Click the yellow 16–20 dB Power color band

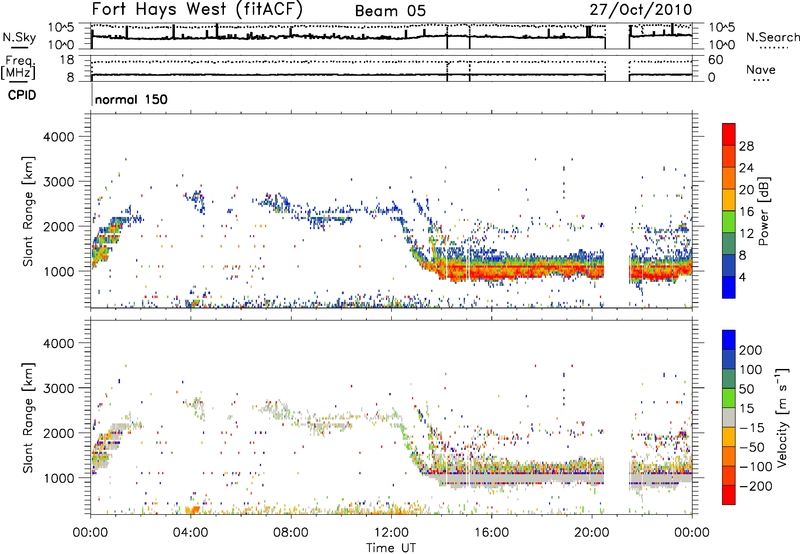tap(729, 199)
